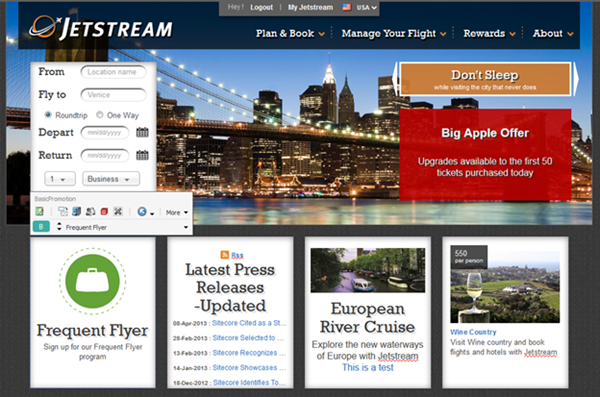Open the Return date calendar icon

(142, 155)
